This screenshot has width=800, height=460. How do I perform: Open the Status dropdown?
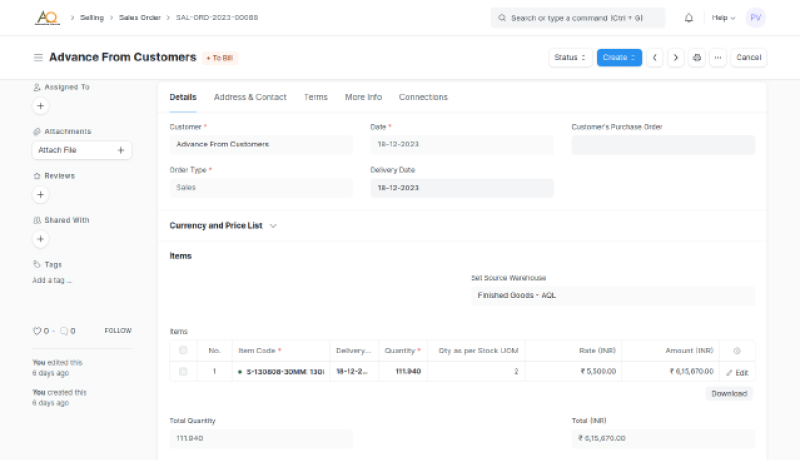pyautogui.click(x=569, y=58)
